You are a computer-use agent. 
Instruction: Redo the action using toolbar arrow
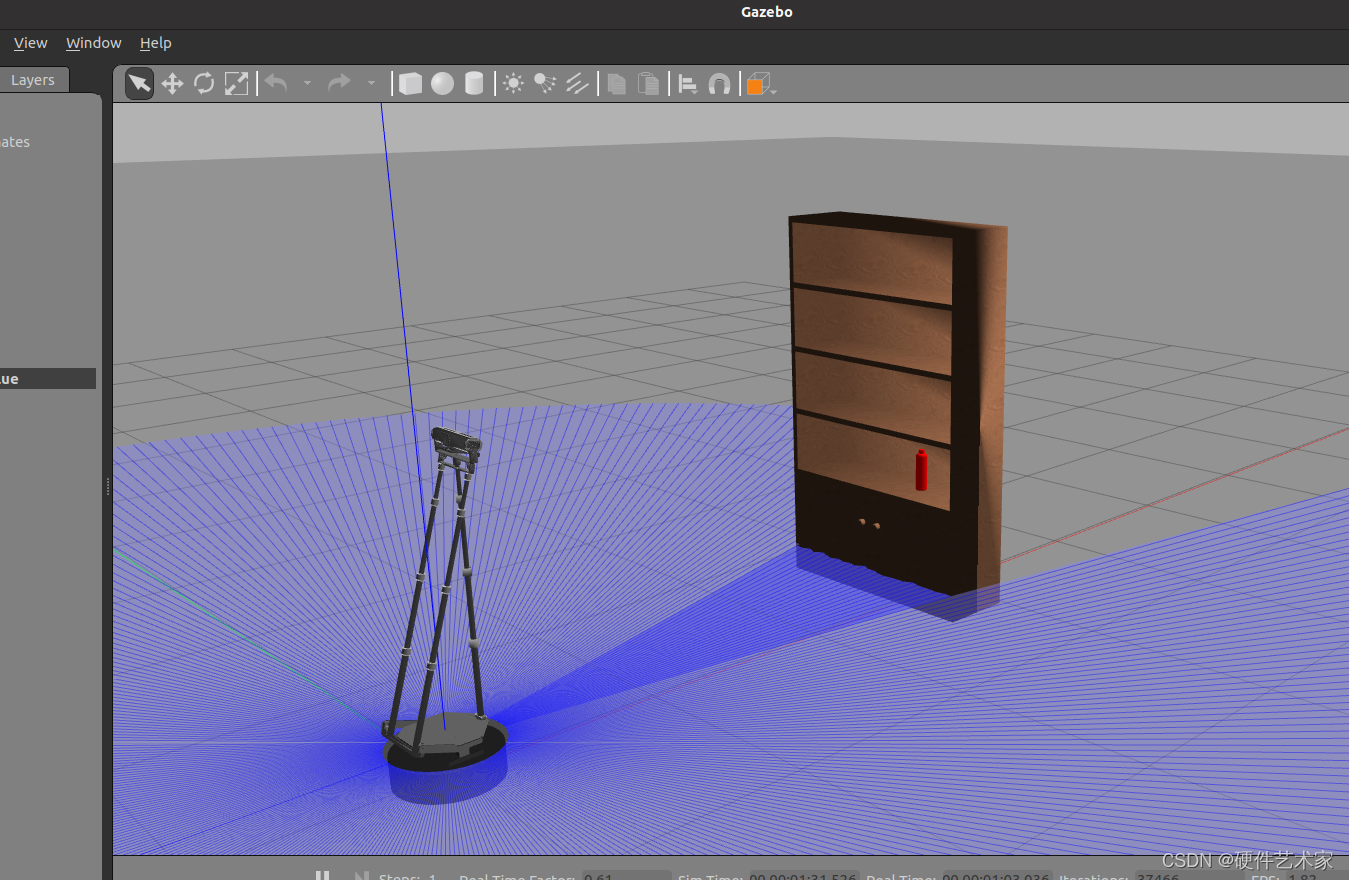pos(340,83)
